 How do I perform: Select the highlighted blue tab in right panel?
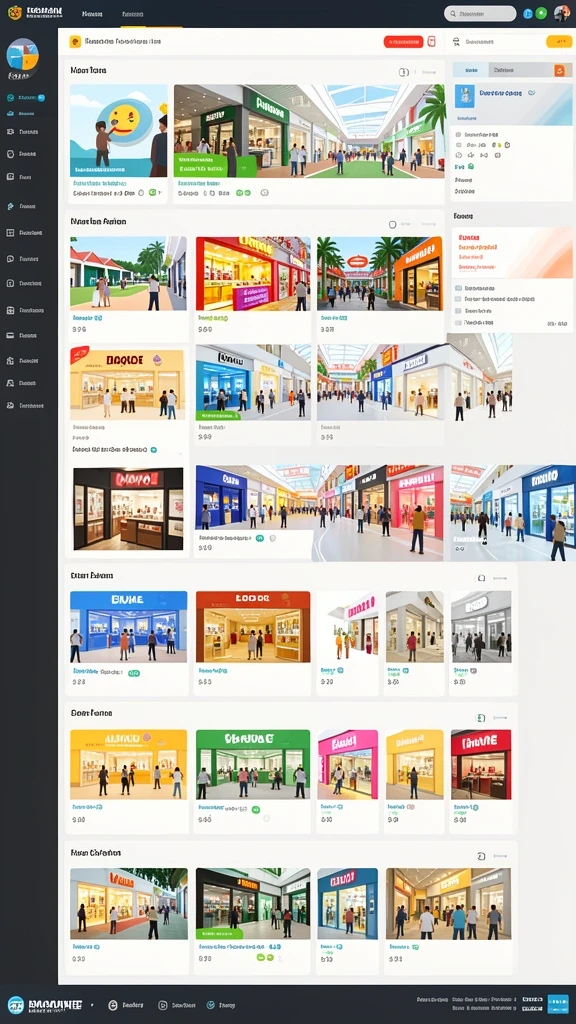[470, 70]
